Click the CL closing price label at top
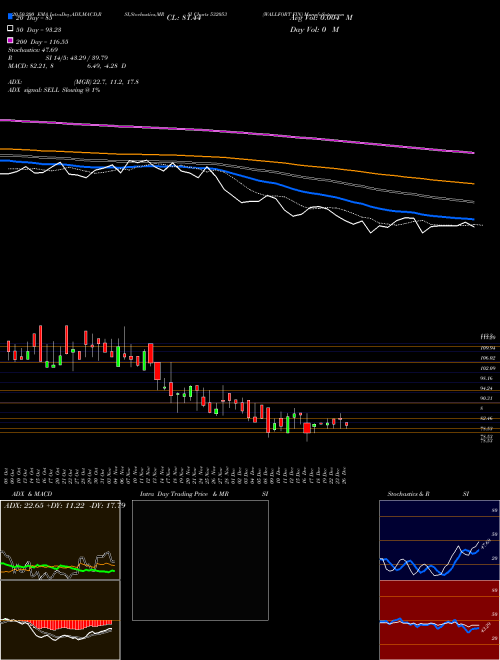Image resolution: width=500 pixels, height=660 pixels. pyautogui.click(x=184, y=18)
